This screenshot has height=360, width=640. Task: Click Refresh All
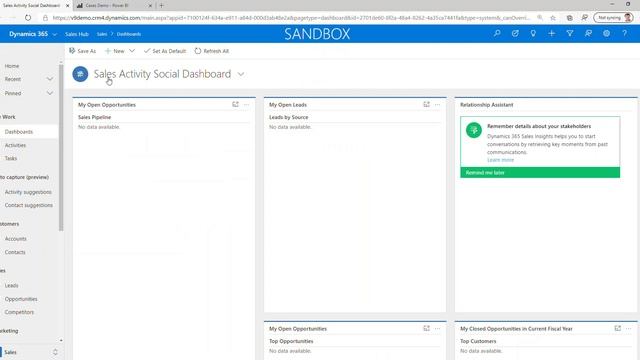coord(211,51)
